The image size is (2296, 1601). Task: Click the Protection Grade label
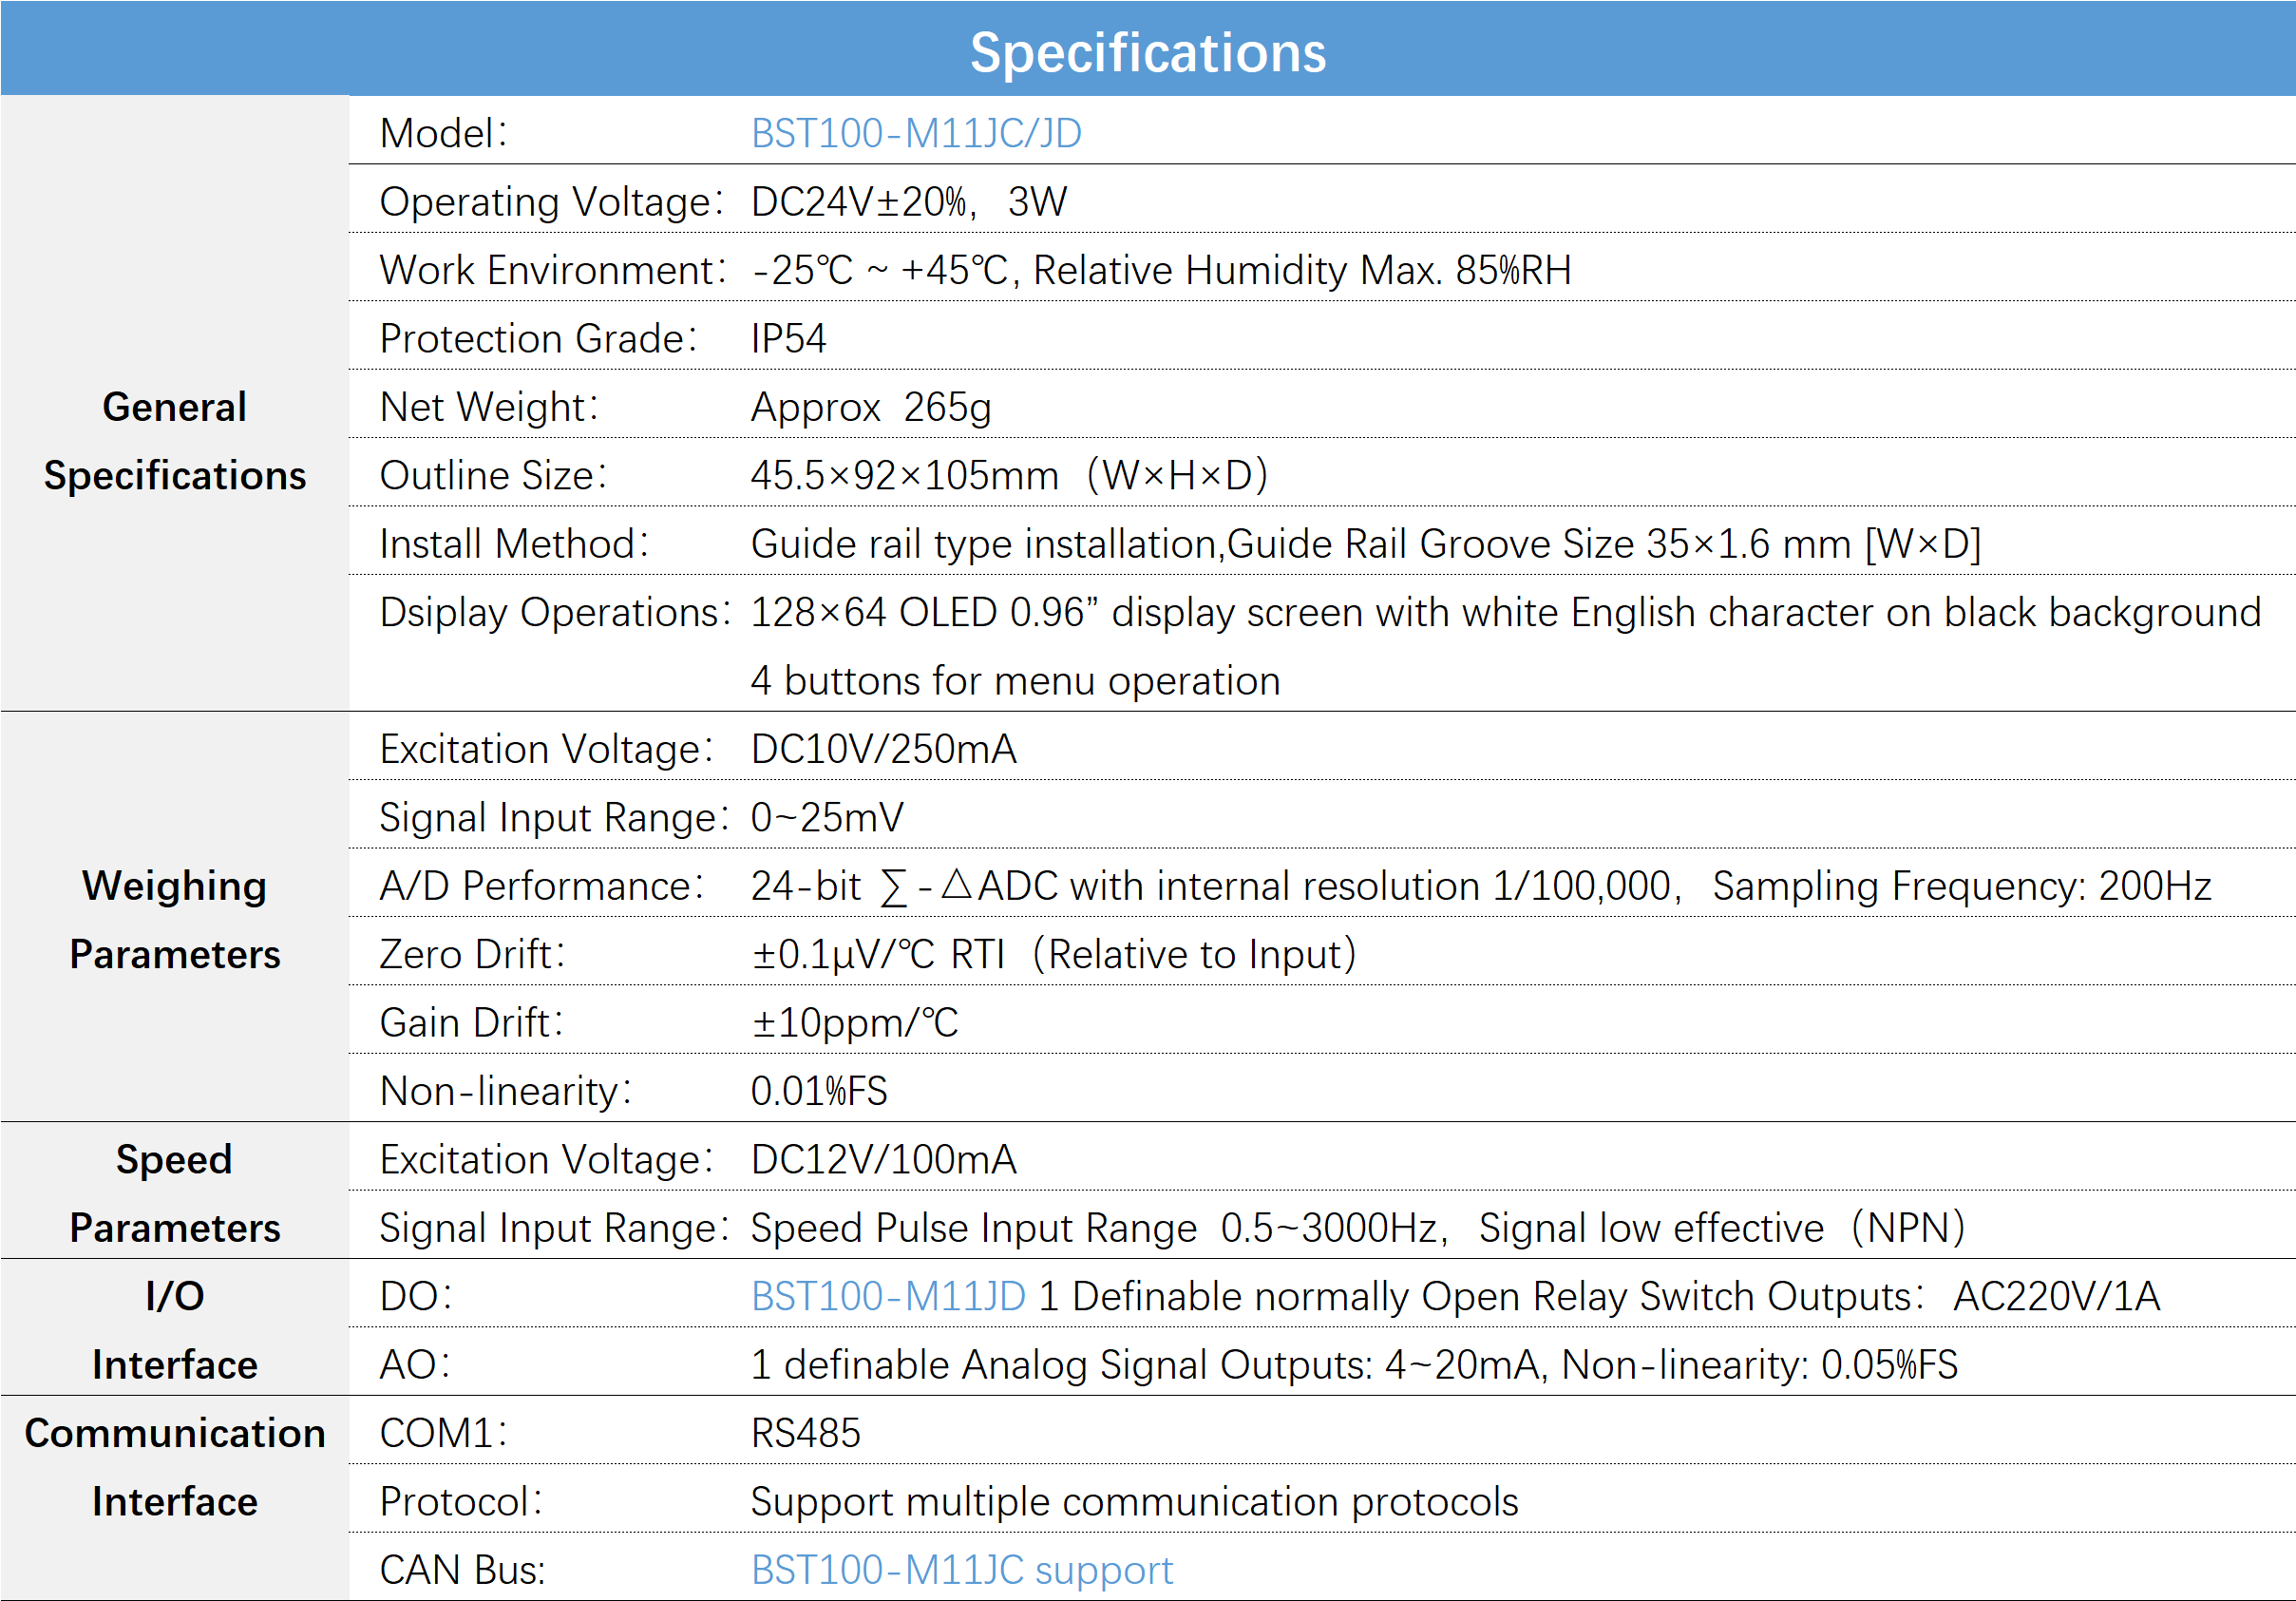pos(538,339)
